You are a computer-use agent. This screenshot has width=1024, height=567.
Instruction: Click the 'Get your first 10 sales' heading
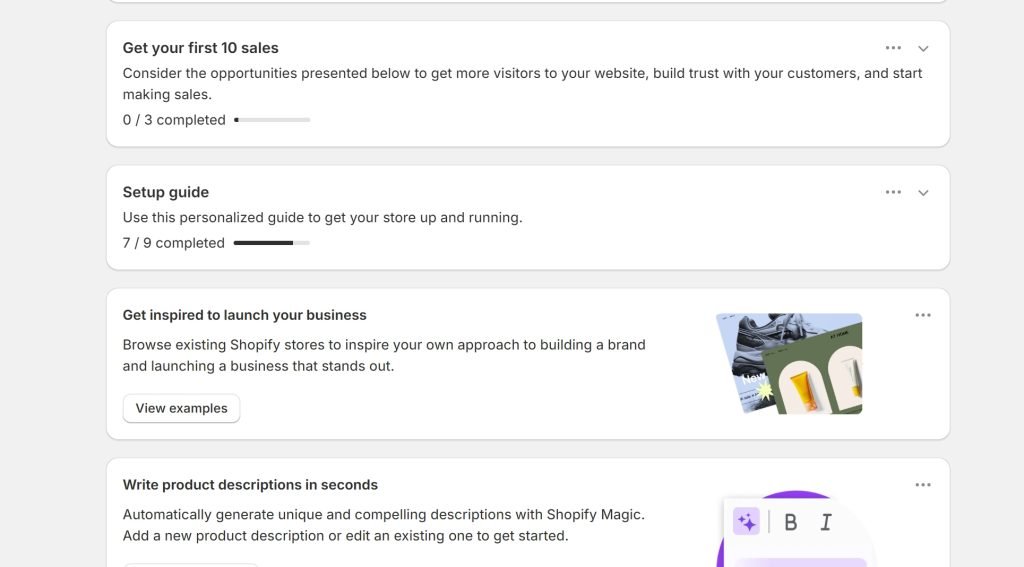(200, 48)
